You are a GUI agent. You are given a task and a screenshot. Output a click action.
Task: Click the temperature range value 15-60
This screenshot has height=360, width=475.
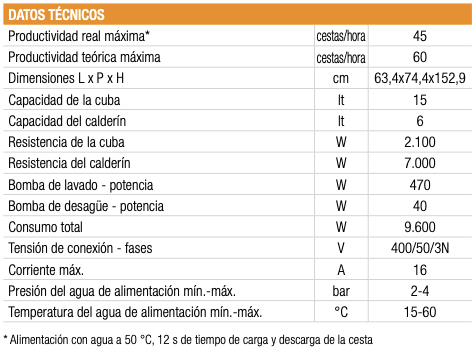point(420,312)
